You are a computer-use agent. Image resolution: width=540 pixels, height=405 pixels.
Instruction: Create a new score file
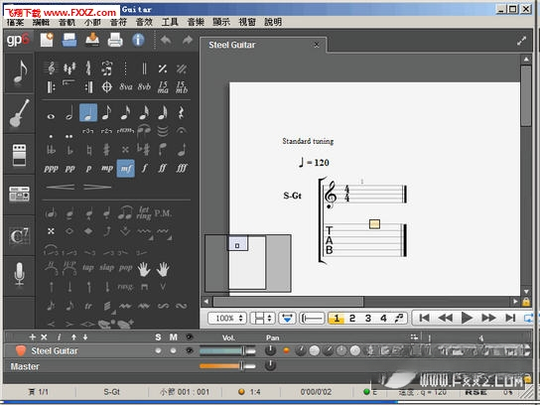coord(47,40)
